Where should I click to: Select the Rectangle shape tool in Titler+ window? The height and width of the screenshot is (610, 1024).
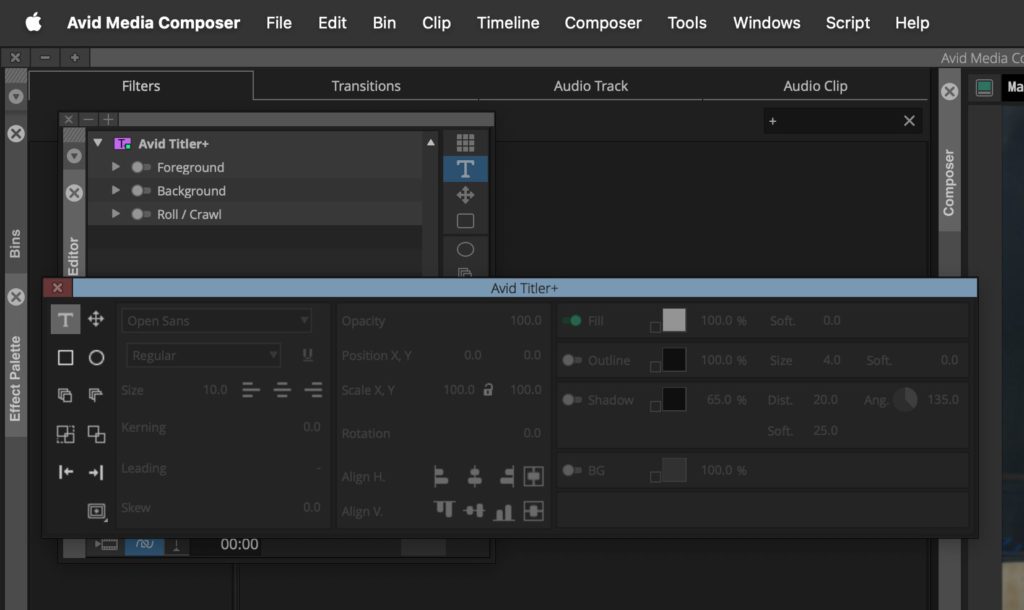(x=65, y=357)
